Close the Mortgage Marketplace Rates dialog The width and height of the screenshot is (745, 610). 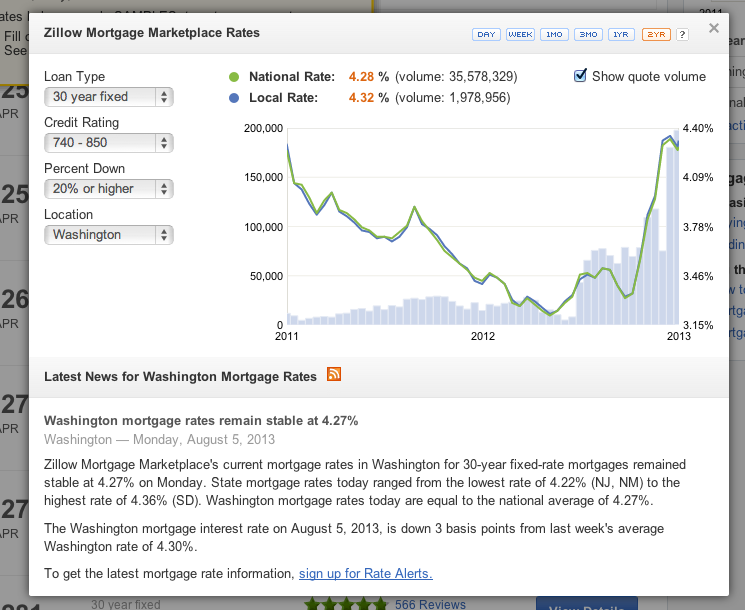pyautogui.click(x=714, y=28)
